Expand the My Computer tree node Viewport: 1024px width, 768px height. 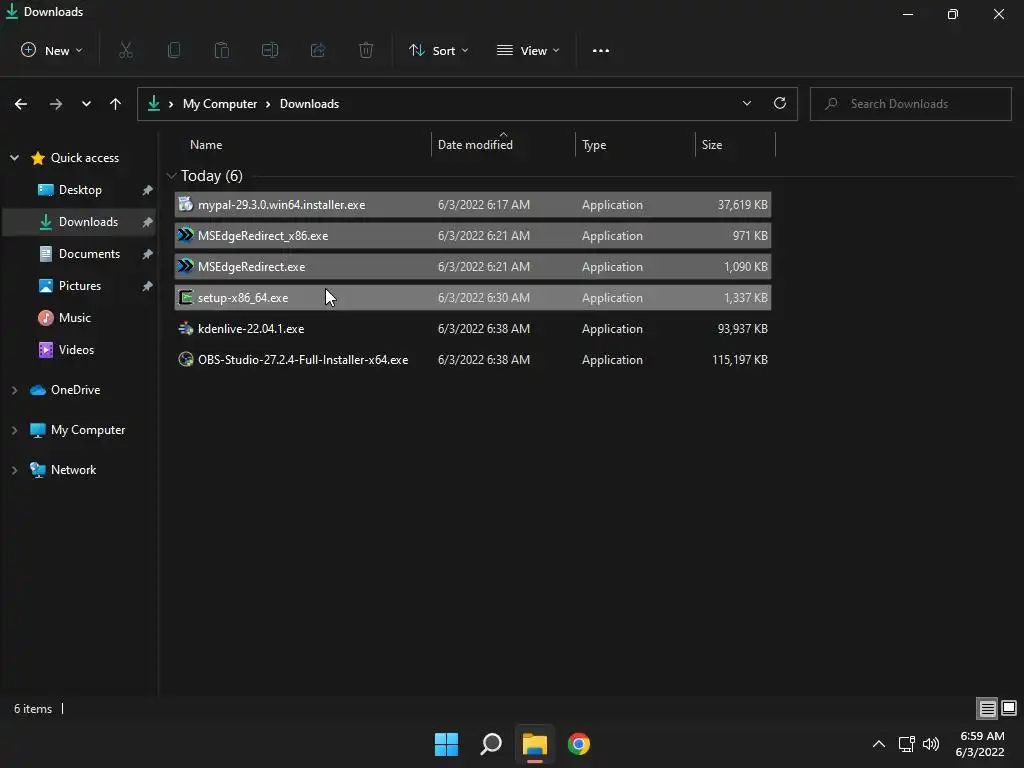[14, 430]
